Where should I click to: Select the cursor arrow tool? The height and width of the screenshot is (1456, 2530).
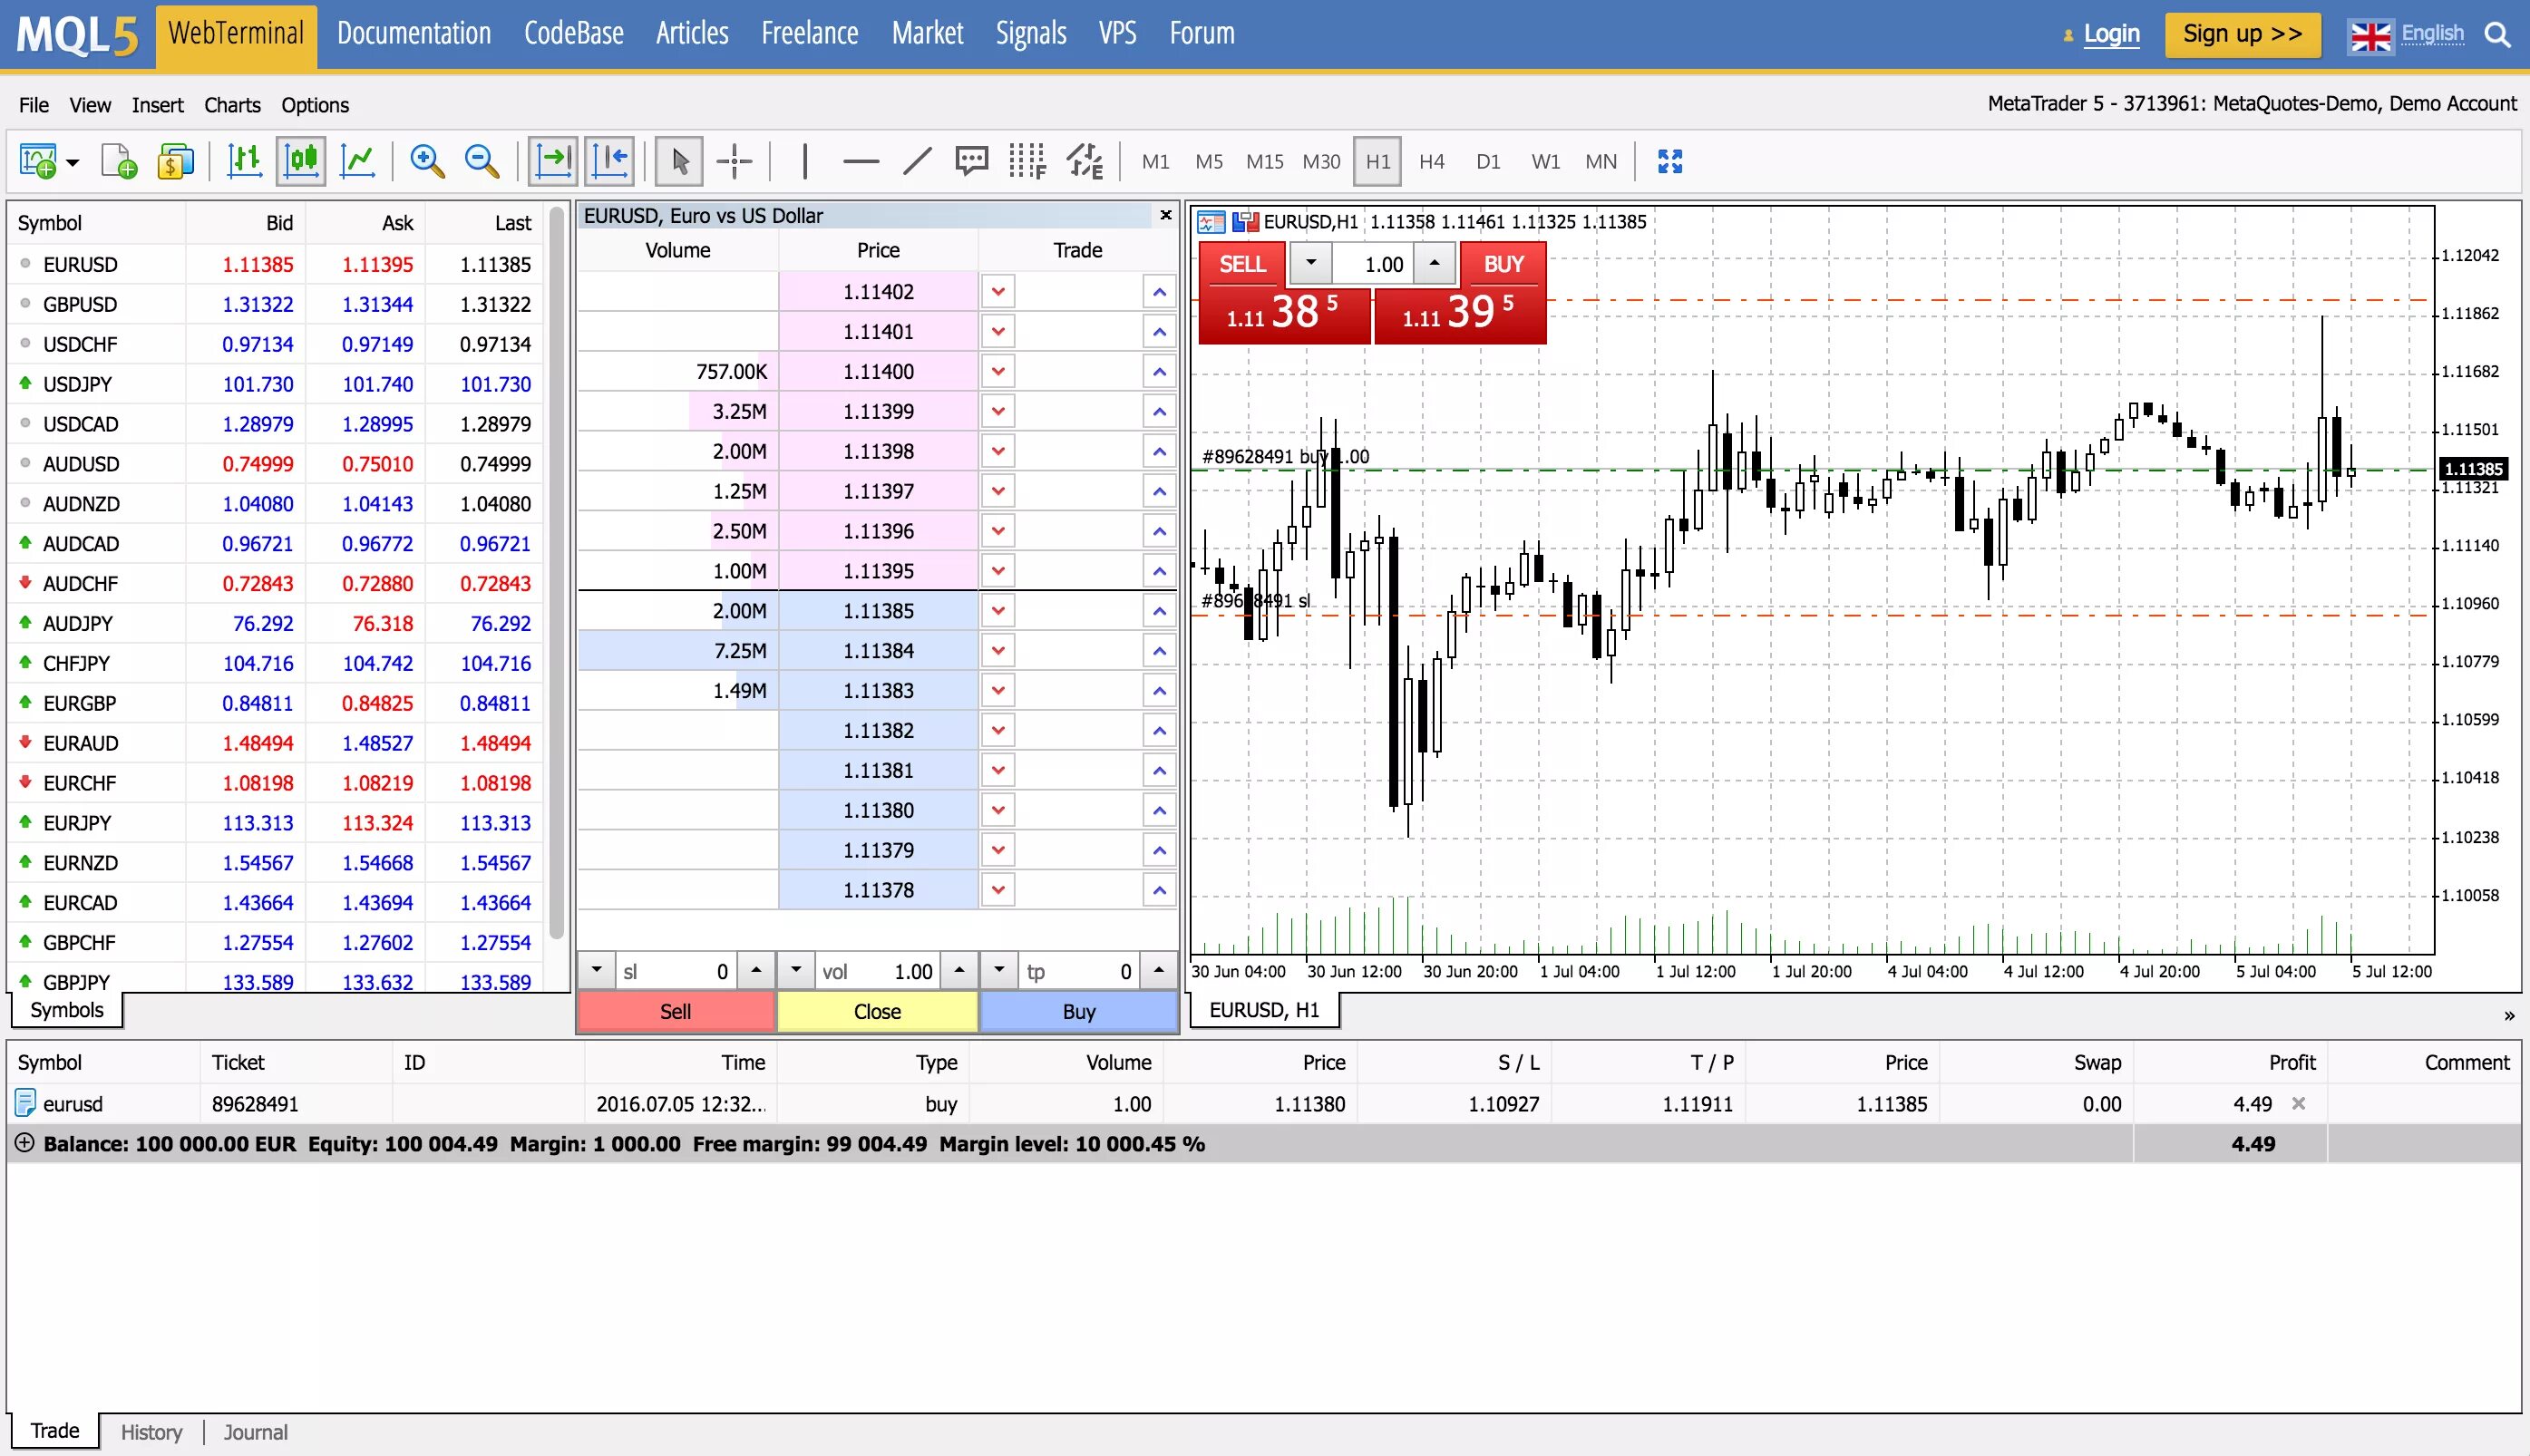pos(679,161)
